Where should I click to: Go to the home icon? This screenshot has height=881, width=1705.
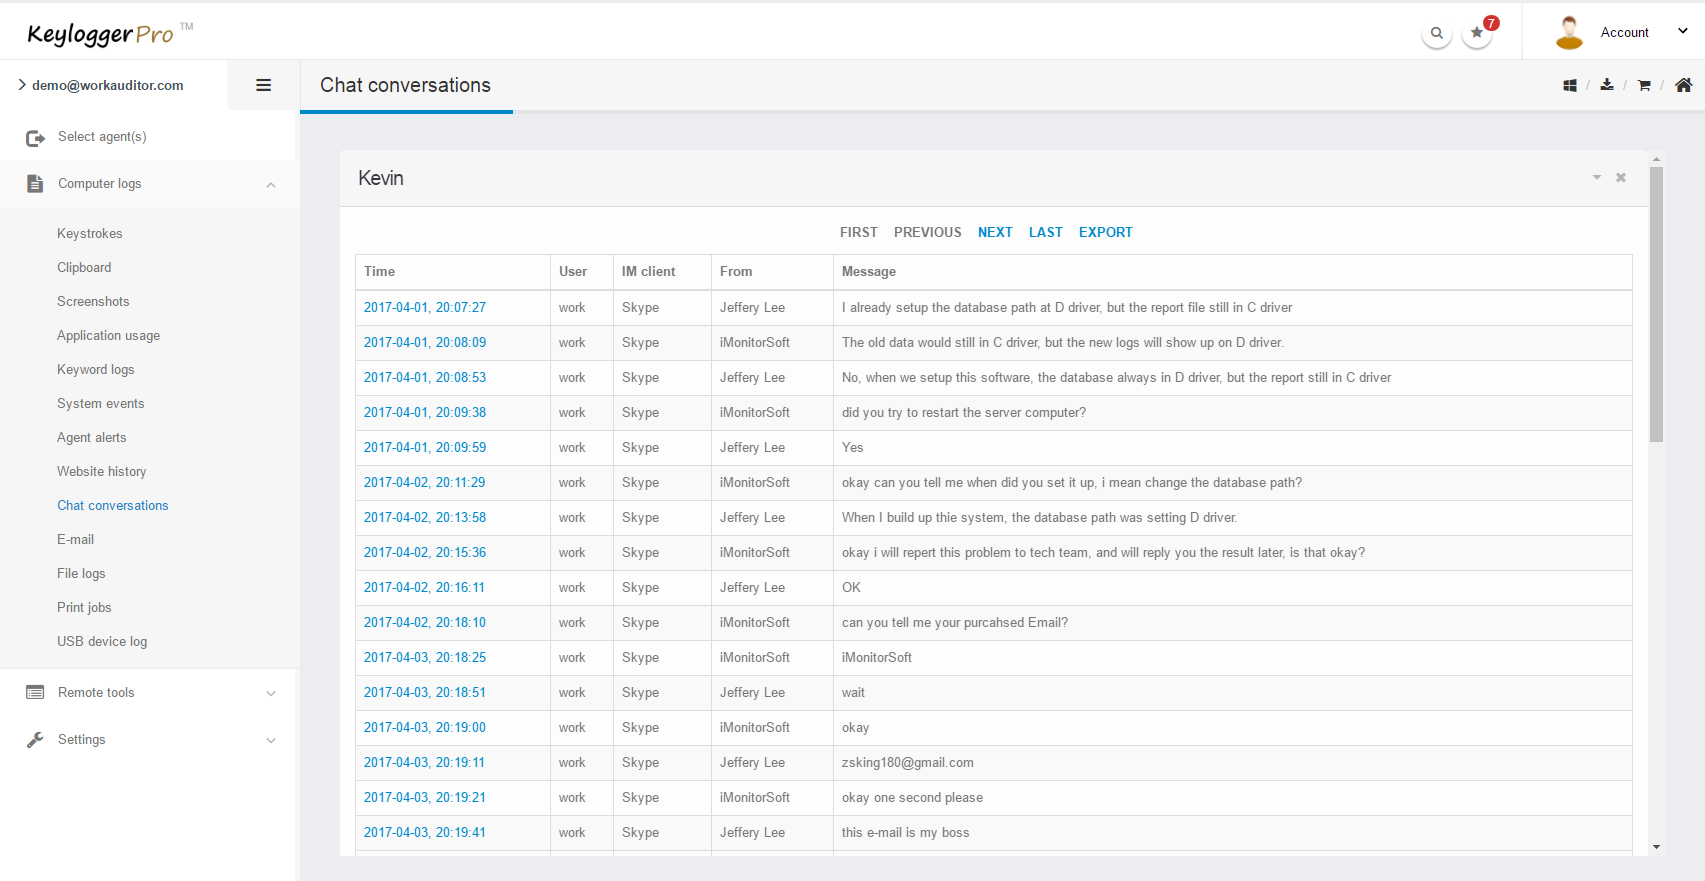coord(1684,85)
